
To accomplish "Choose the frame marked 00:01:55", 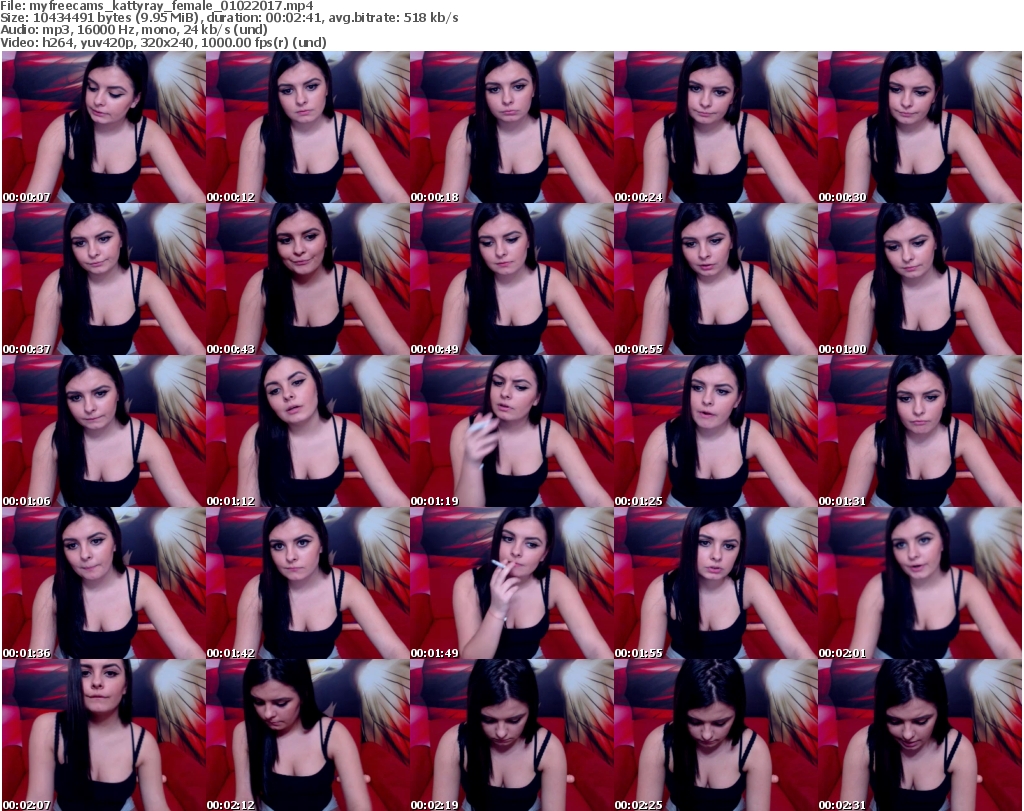I will (x=716, y=583).
